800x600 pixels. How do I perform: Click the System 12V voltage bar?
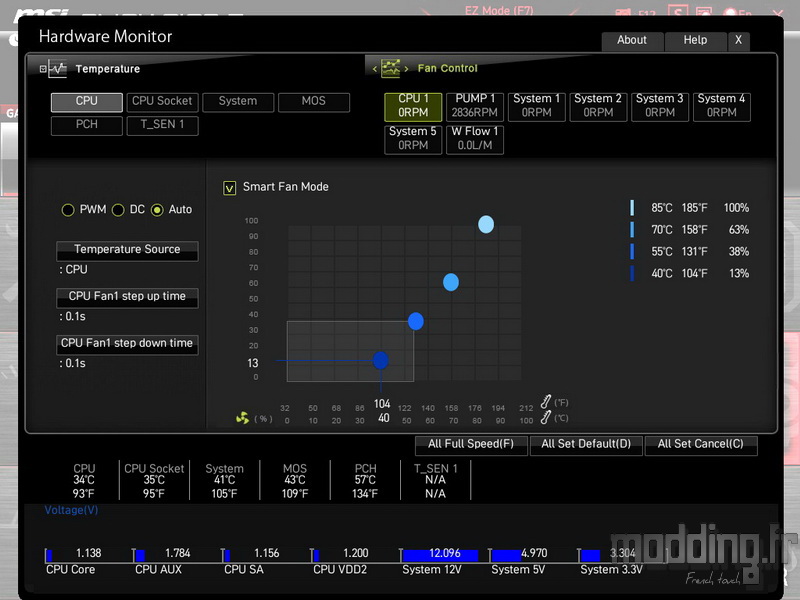tap(440, 555)
